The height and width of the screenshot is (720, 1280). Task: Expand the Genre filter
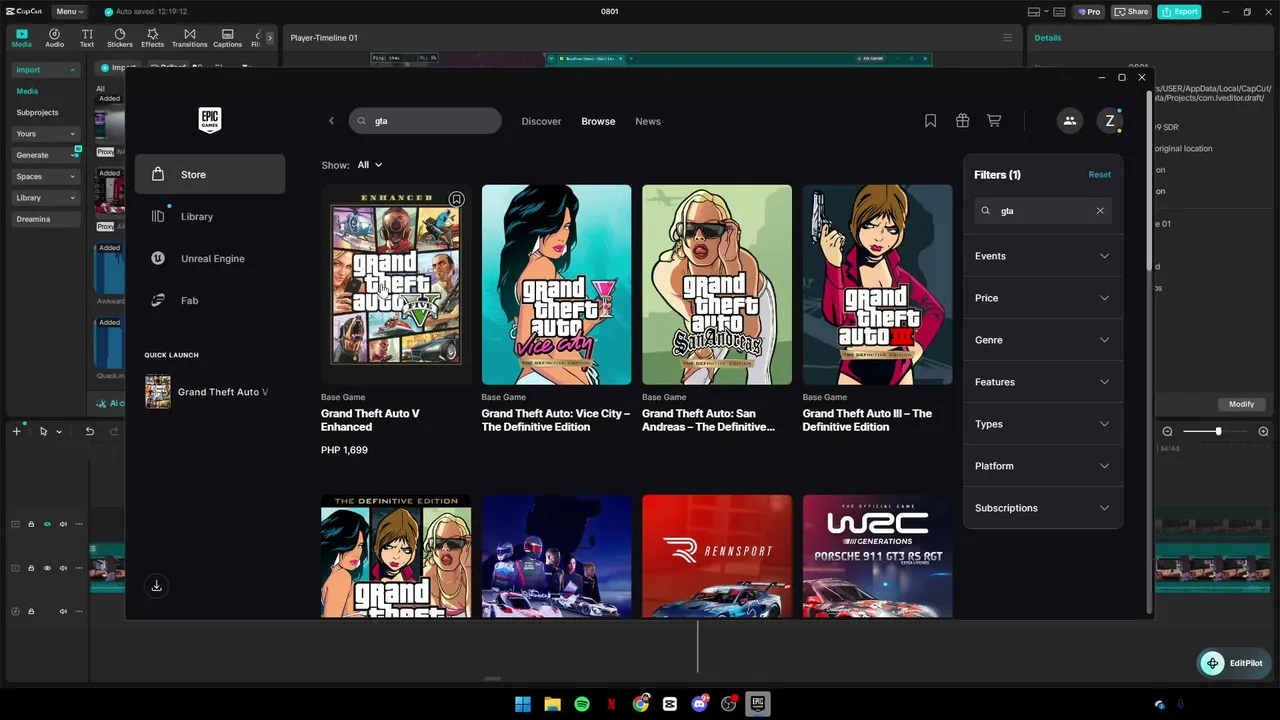pyautogui.click(x=1042, y=340)
